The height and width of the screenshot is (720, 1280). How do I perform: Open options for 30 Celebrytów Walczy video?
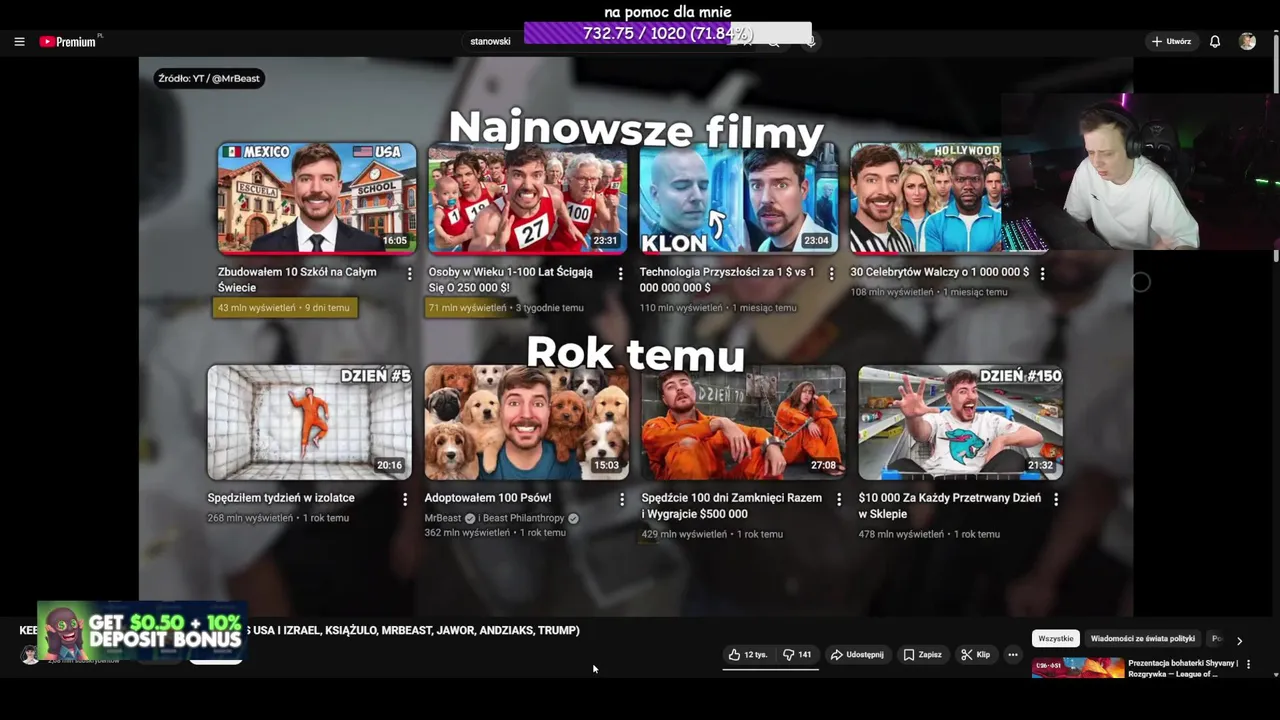(1042, 274)
